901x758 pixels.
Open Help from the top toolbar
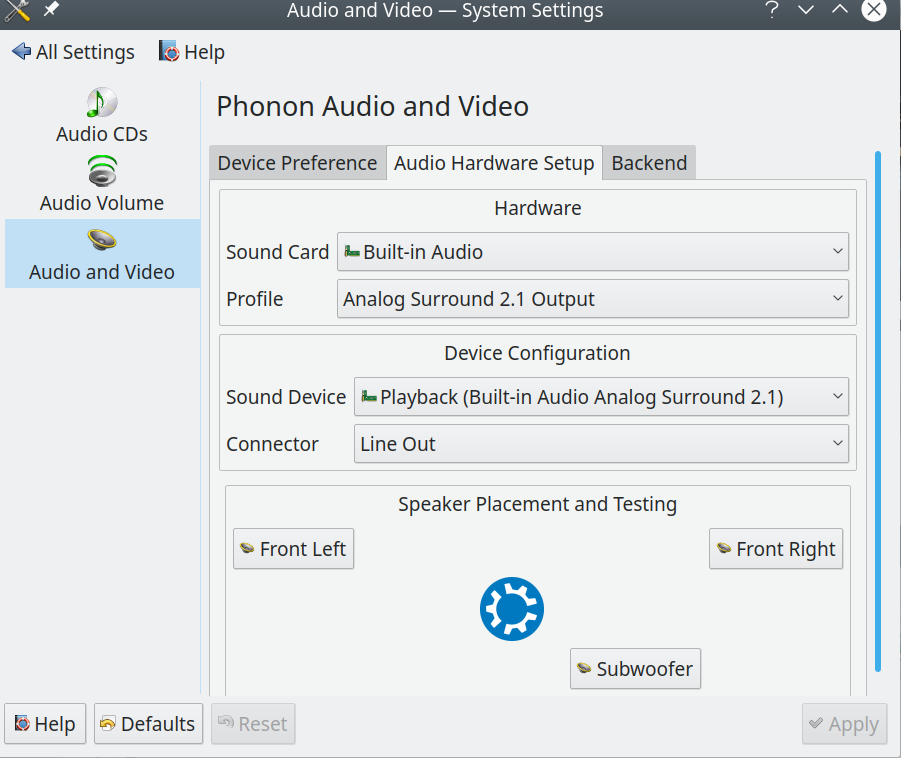click(192, 52)
